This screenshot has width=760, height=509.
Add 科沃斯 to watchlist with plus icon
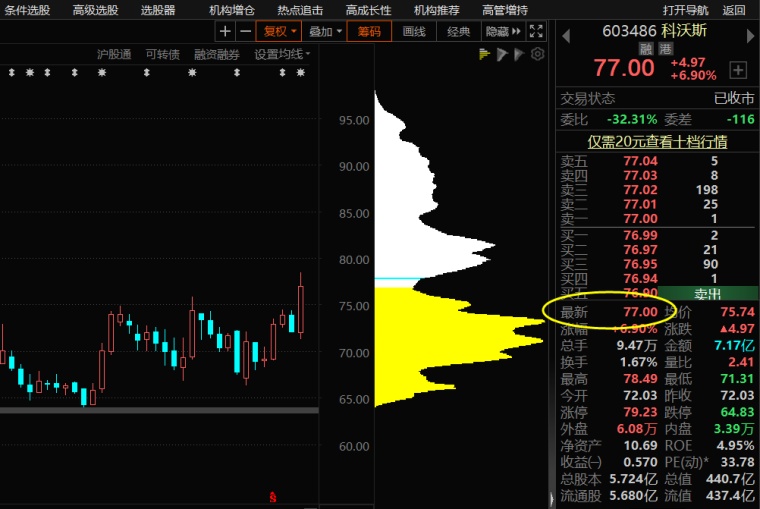pyautogui.click(x=738, y=70)
